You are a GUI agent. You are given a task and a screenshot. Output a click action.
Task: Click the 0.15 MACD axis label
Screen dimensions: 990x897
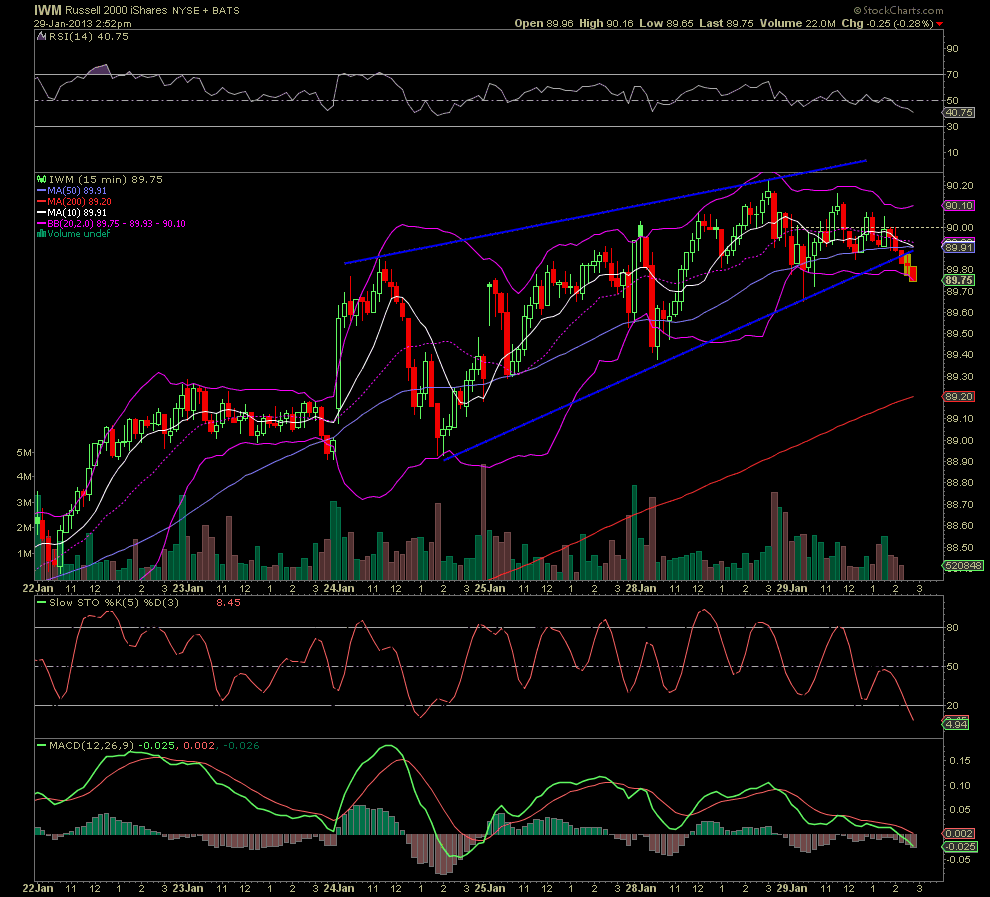point(960,761)
